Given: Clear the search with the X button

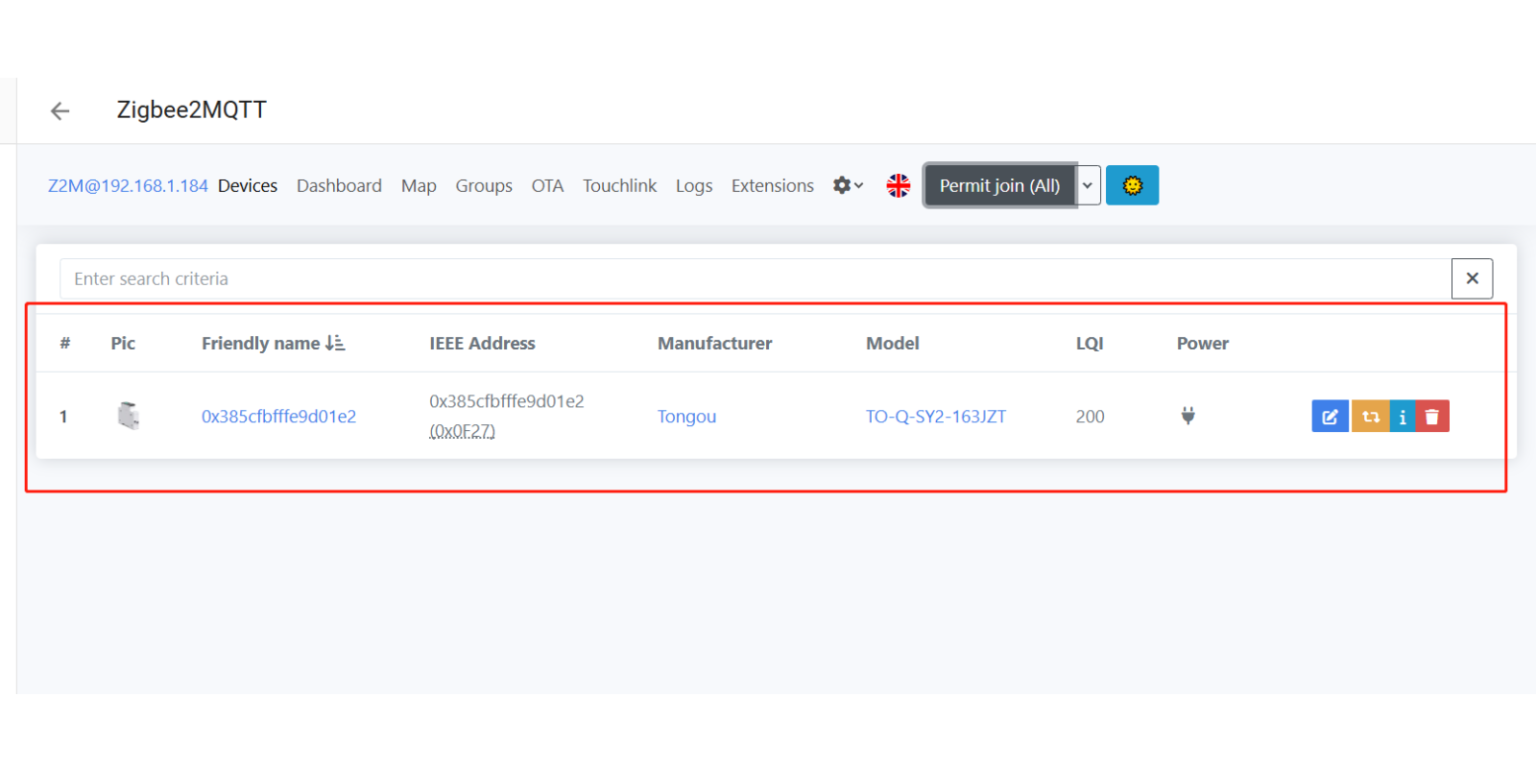Looking at the screenshot, I should coord(1472,278).
